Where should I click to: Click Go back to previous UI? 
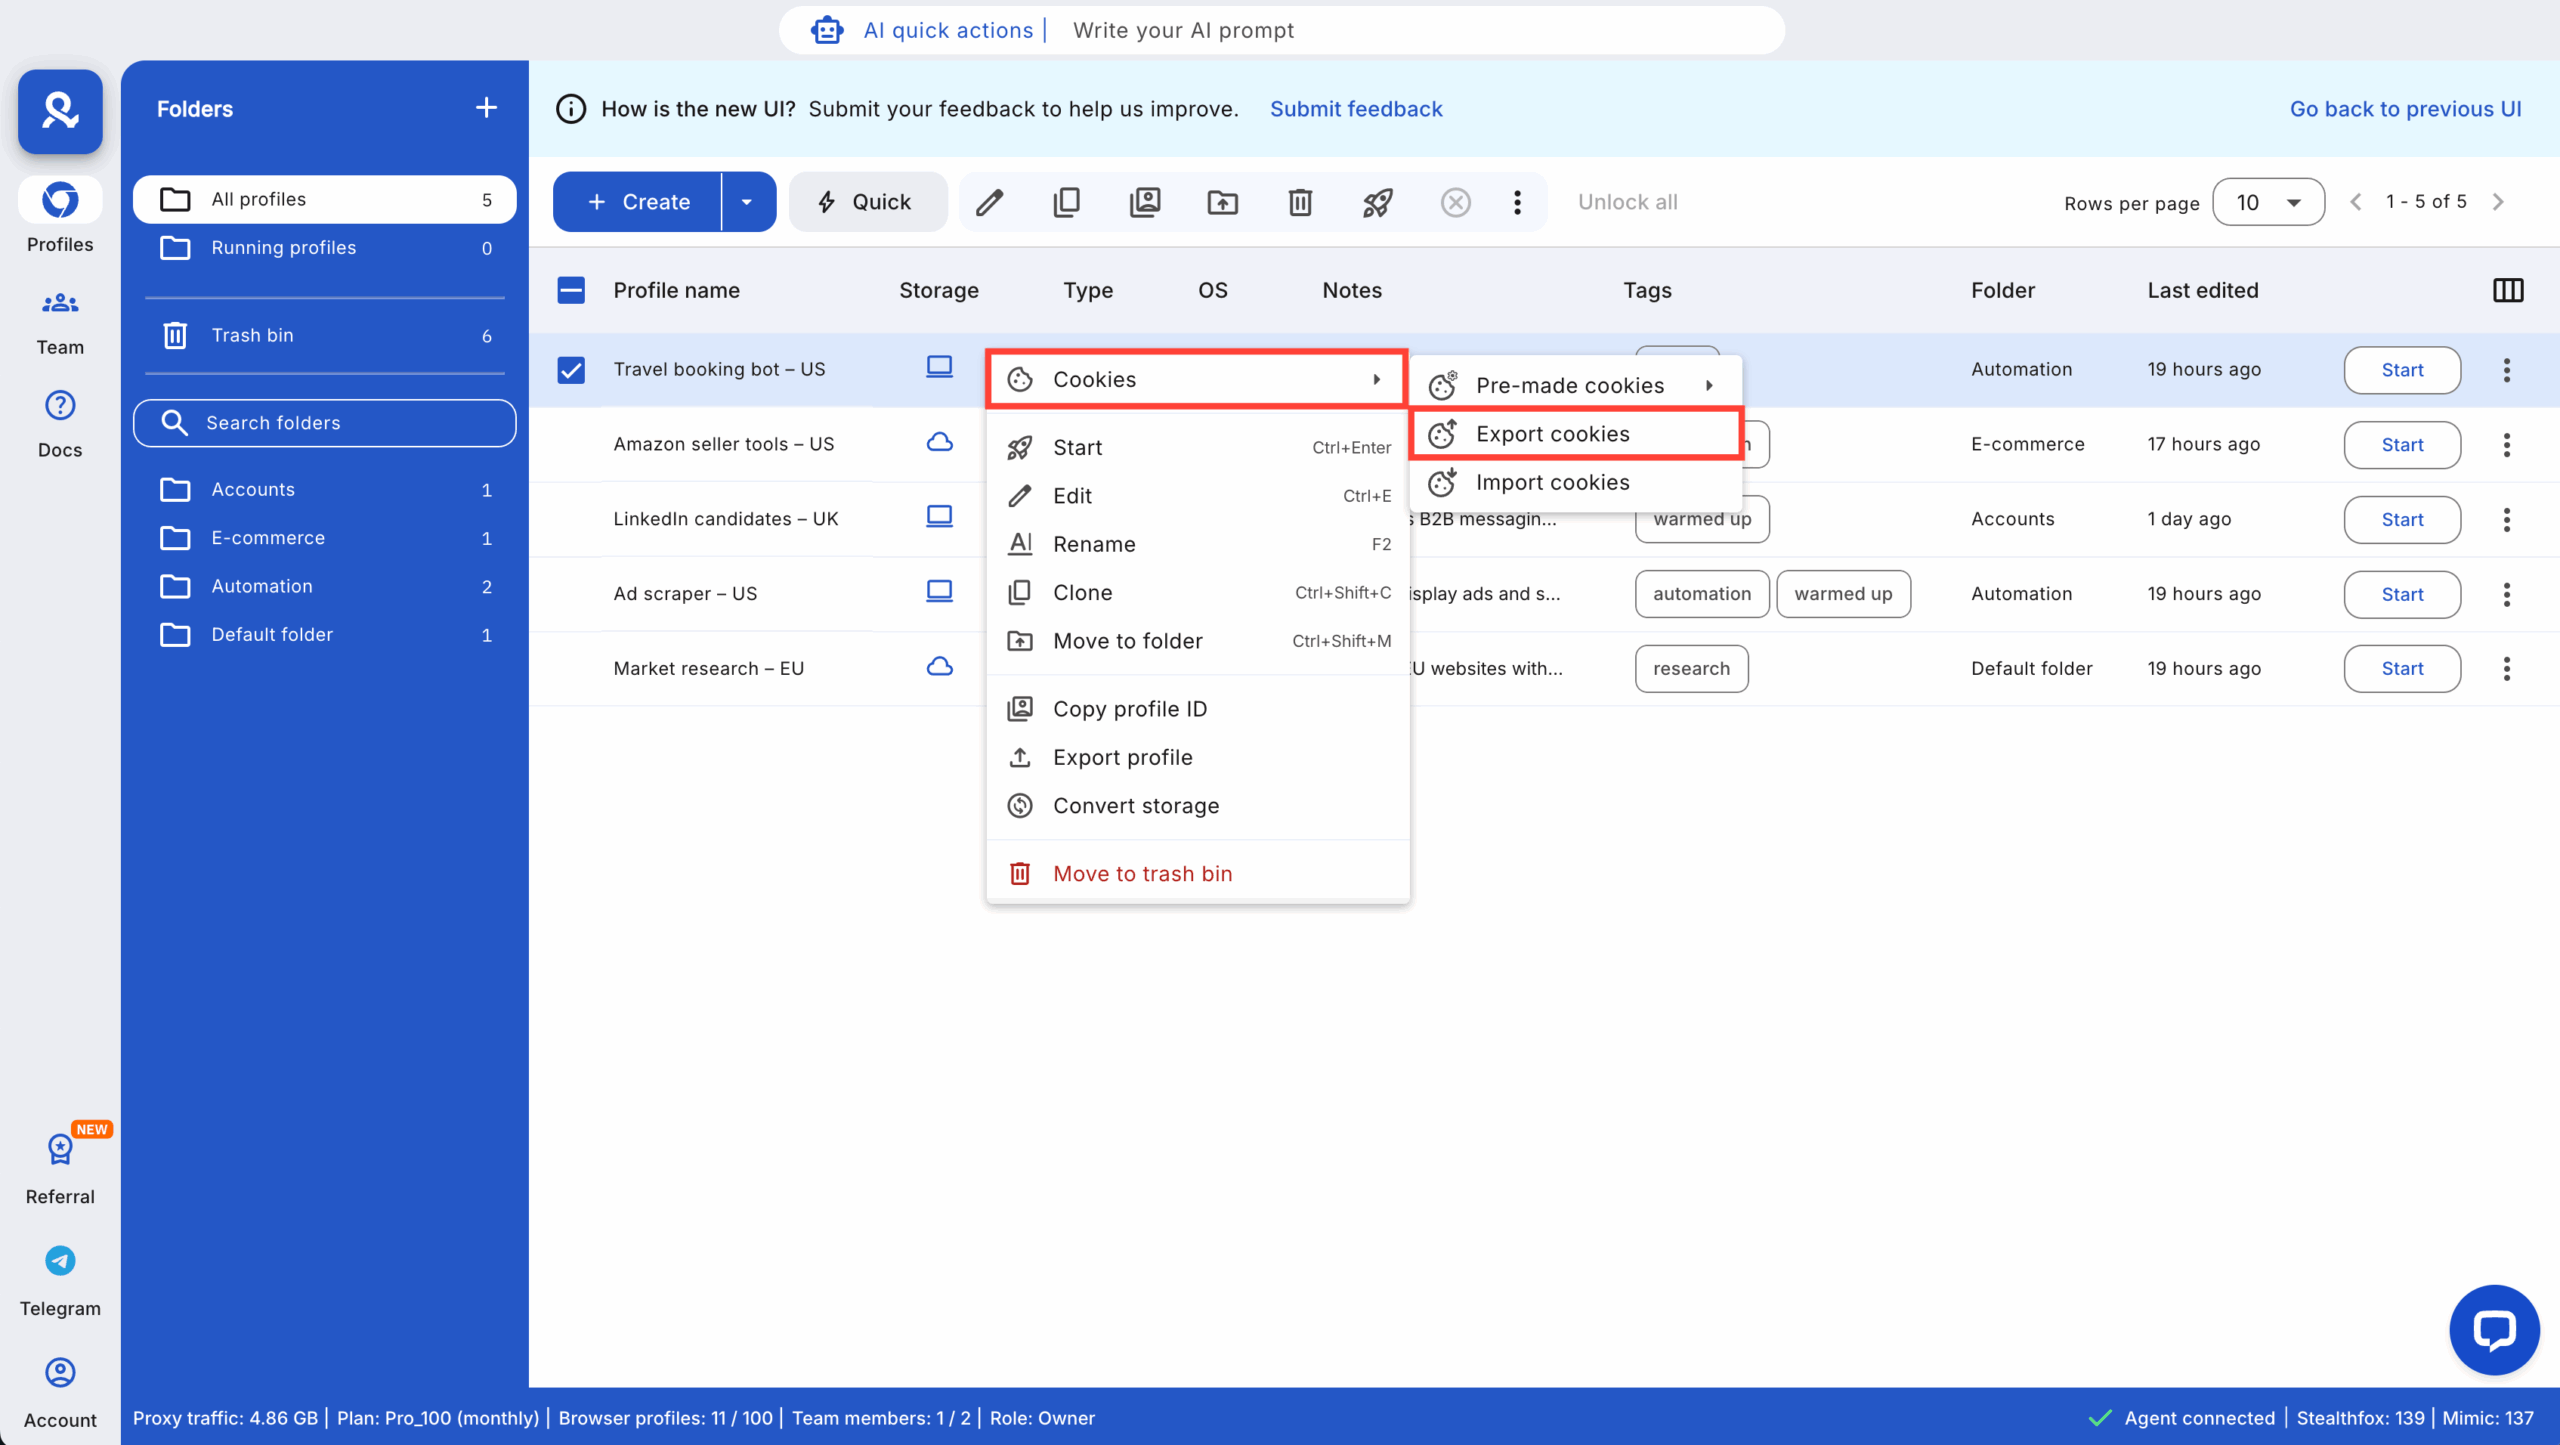click(2404, 109)
